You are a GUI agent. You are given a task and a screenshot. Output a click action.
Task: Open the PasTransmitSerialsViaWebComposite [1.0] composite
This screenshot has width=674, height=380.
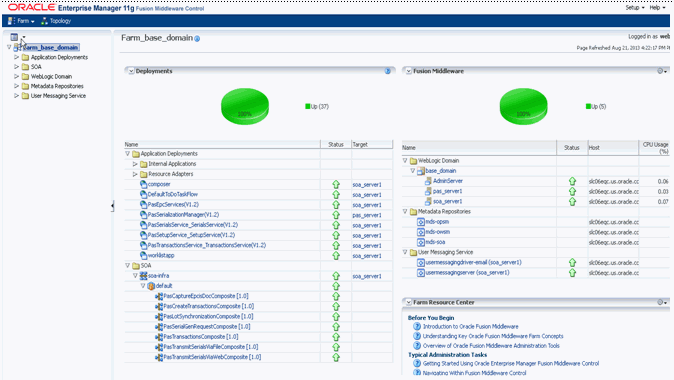212,357
